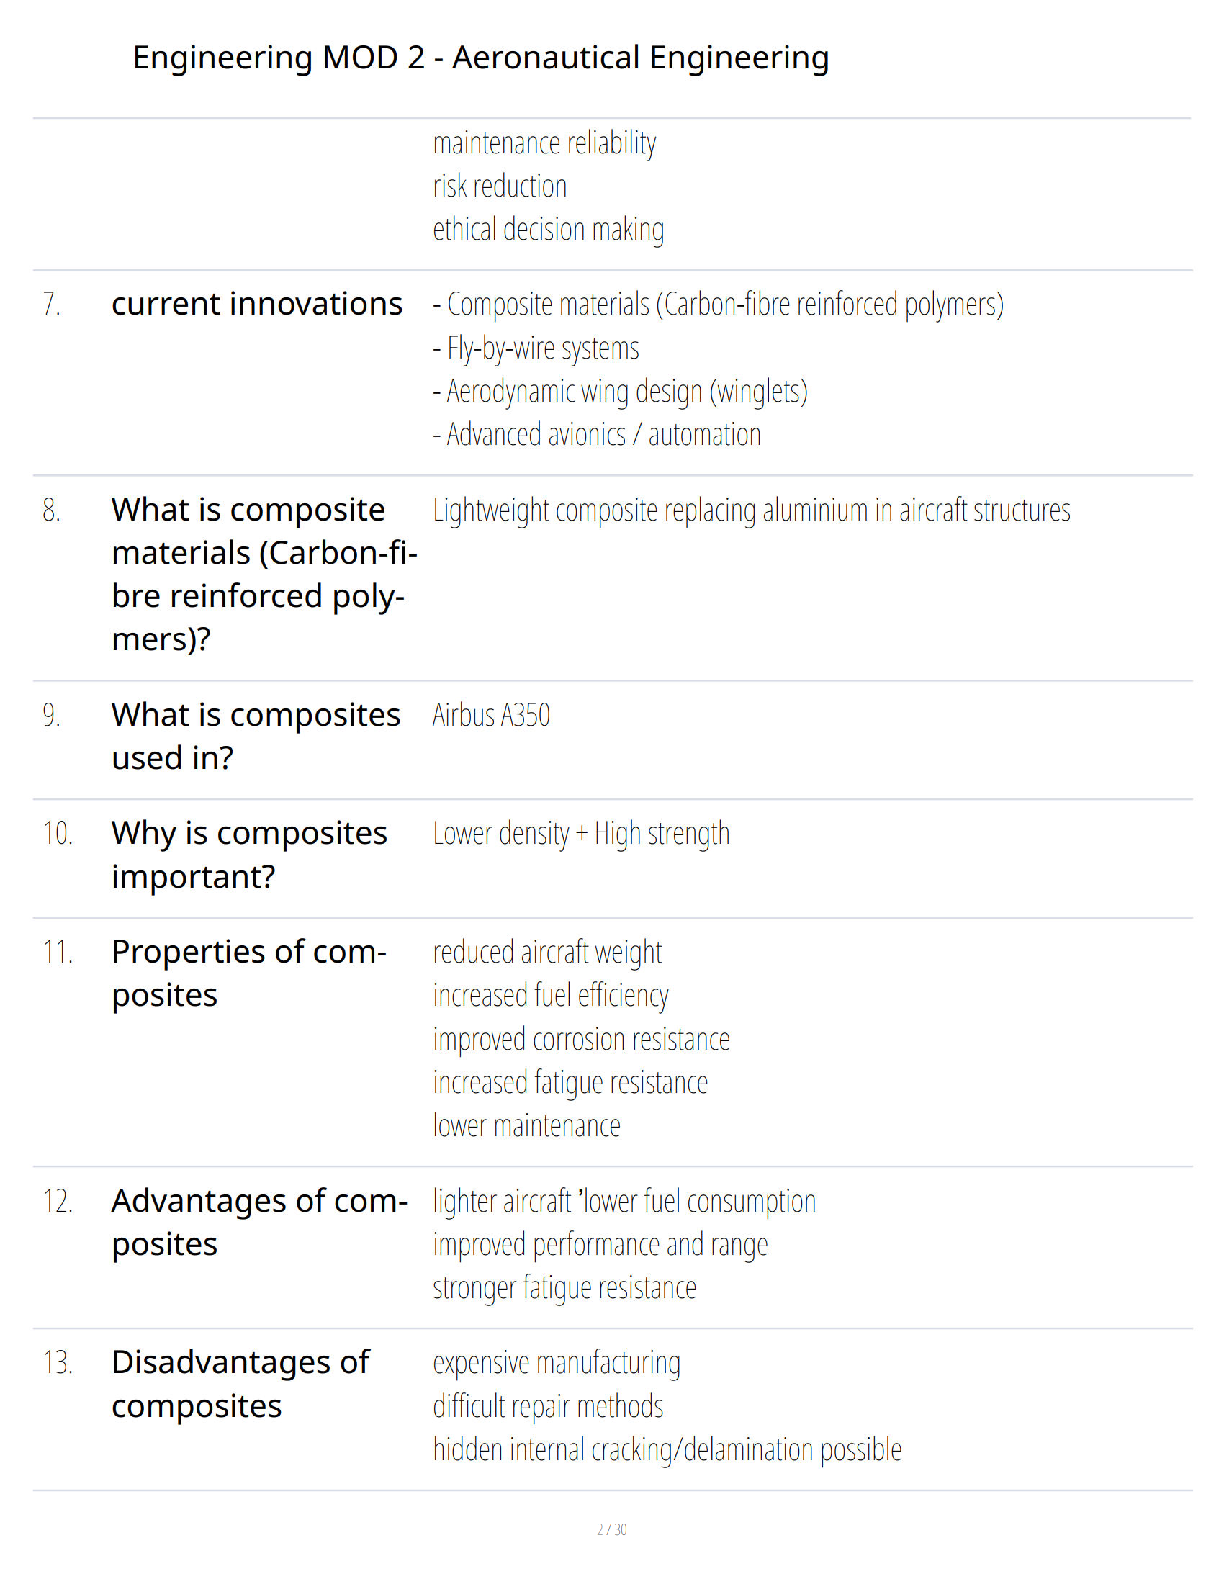Click the 'Lower density + High strength' answer
The image size is (1224, 1584).
pos(581,834)
